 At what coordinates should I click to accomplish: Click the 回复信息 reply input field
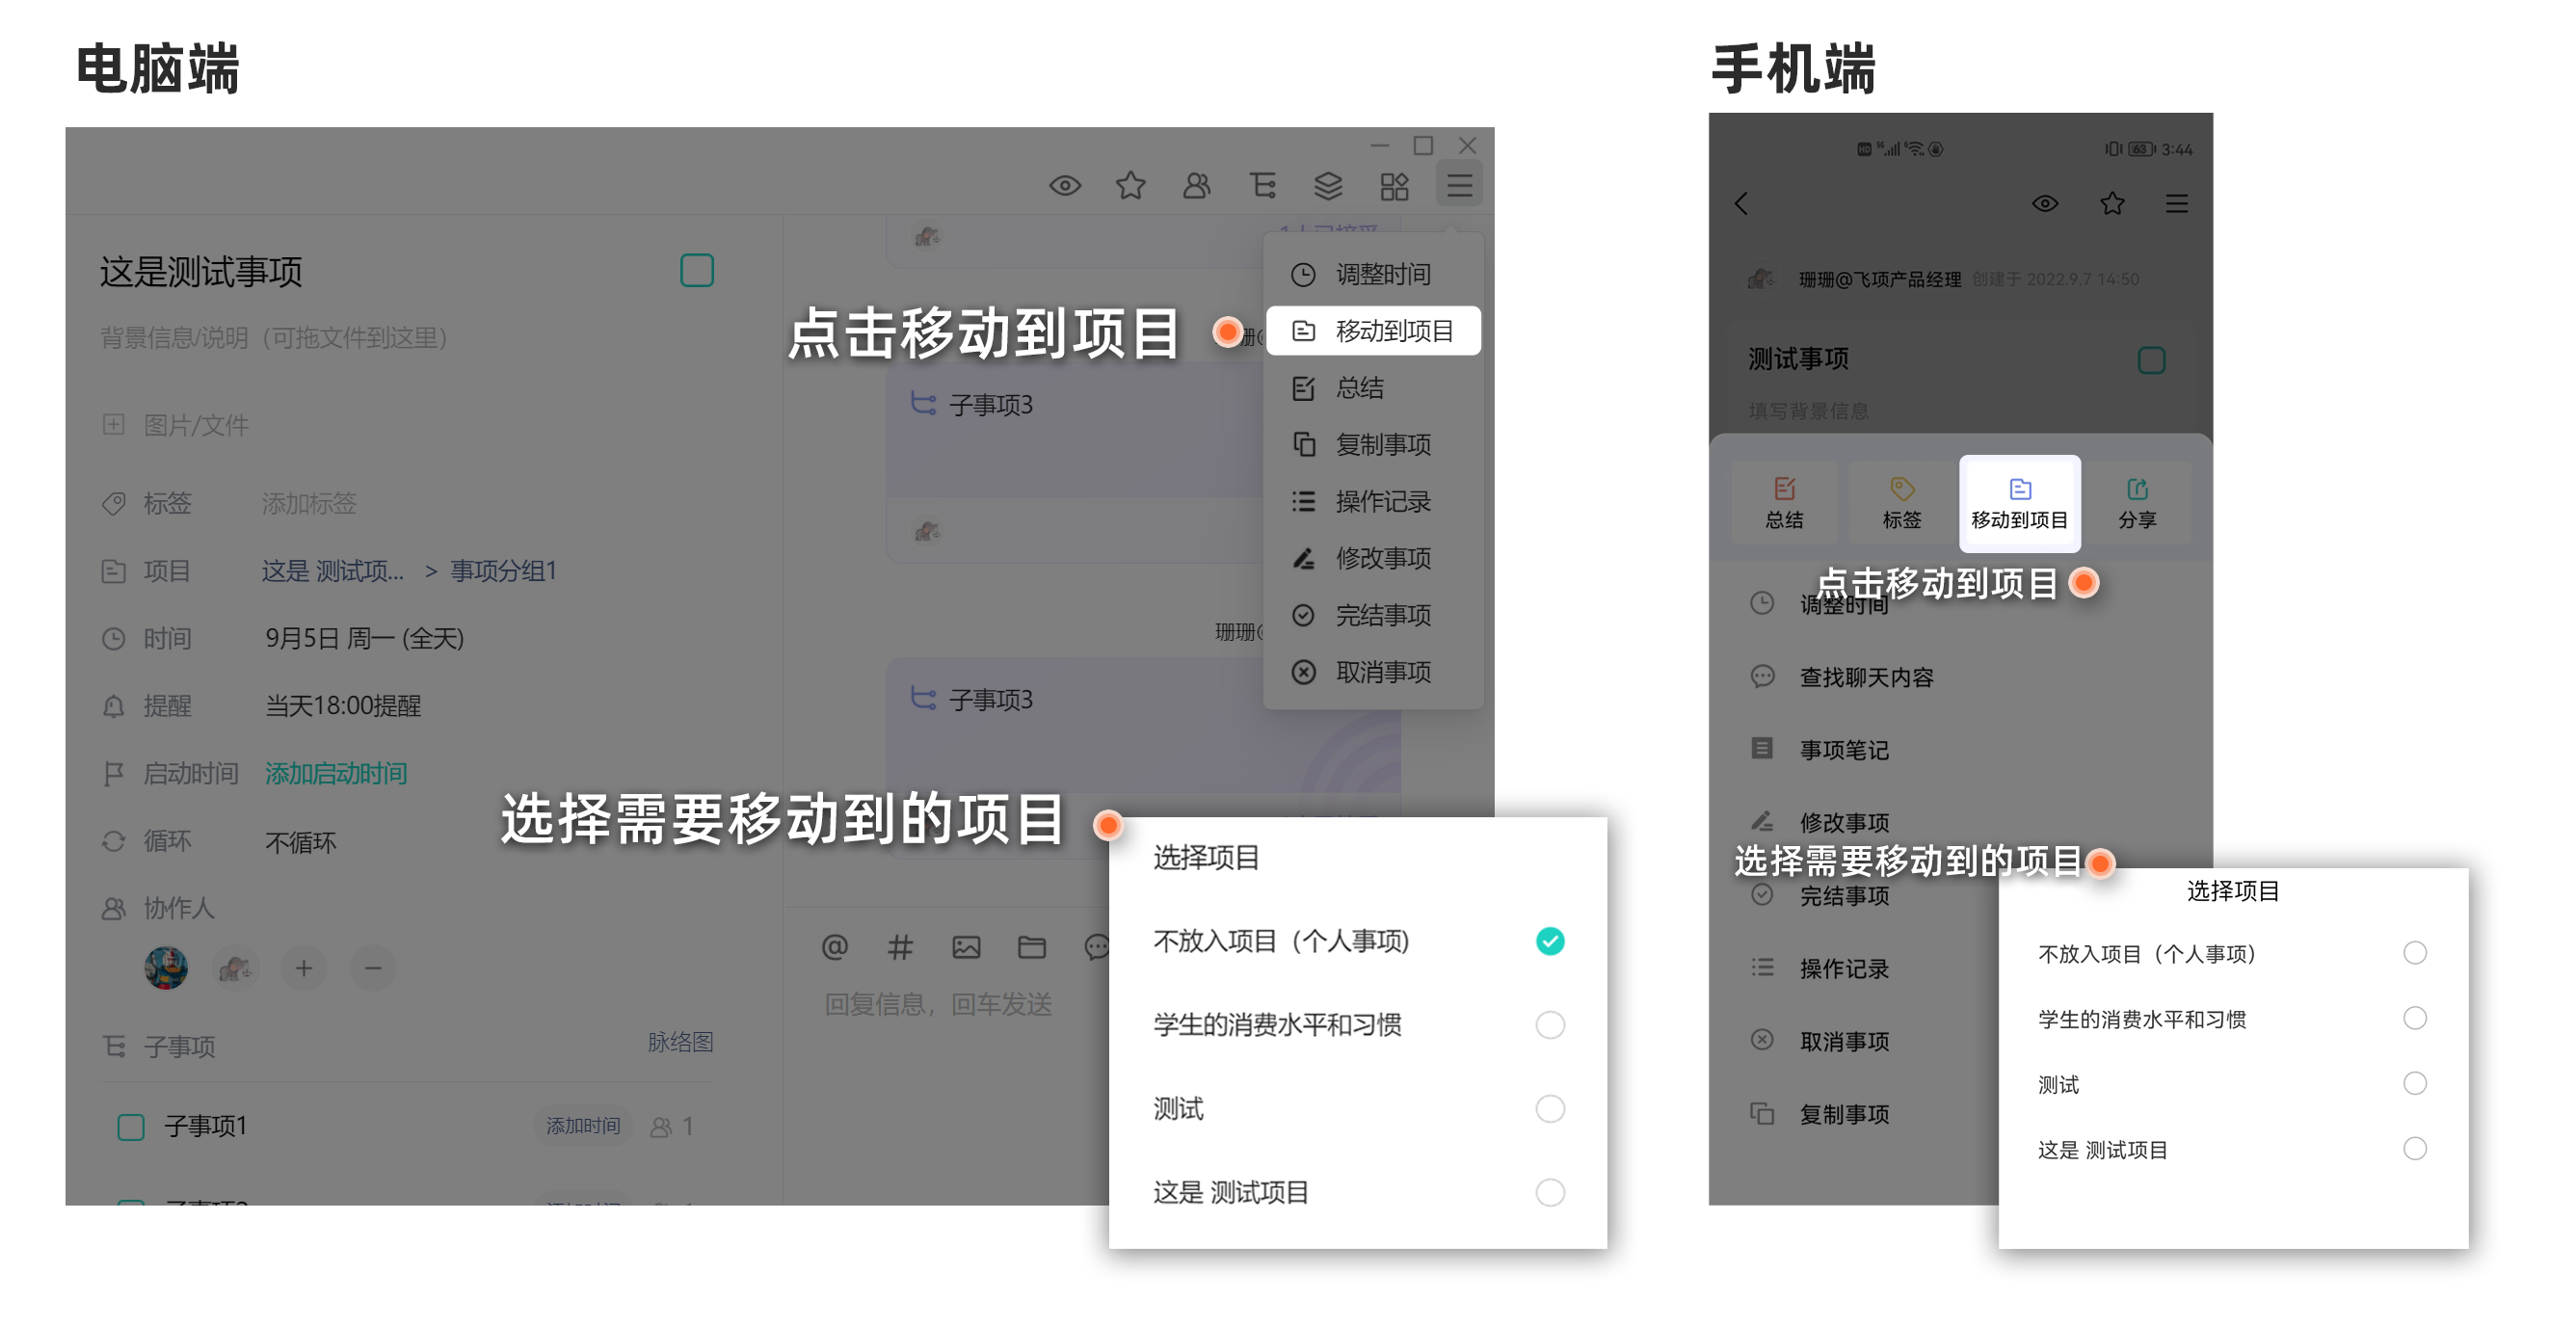pyautogui.click(x=938, y=1004)
